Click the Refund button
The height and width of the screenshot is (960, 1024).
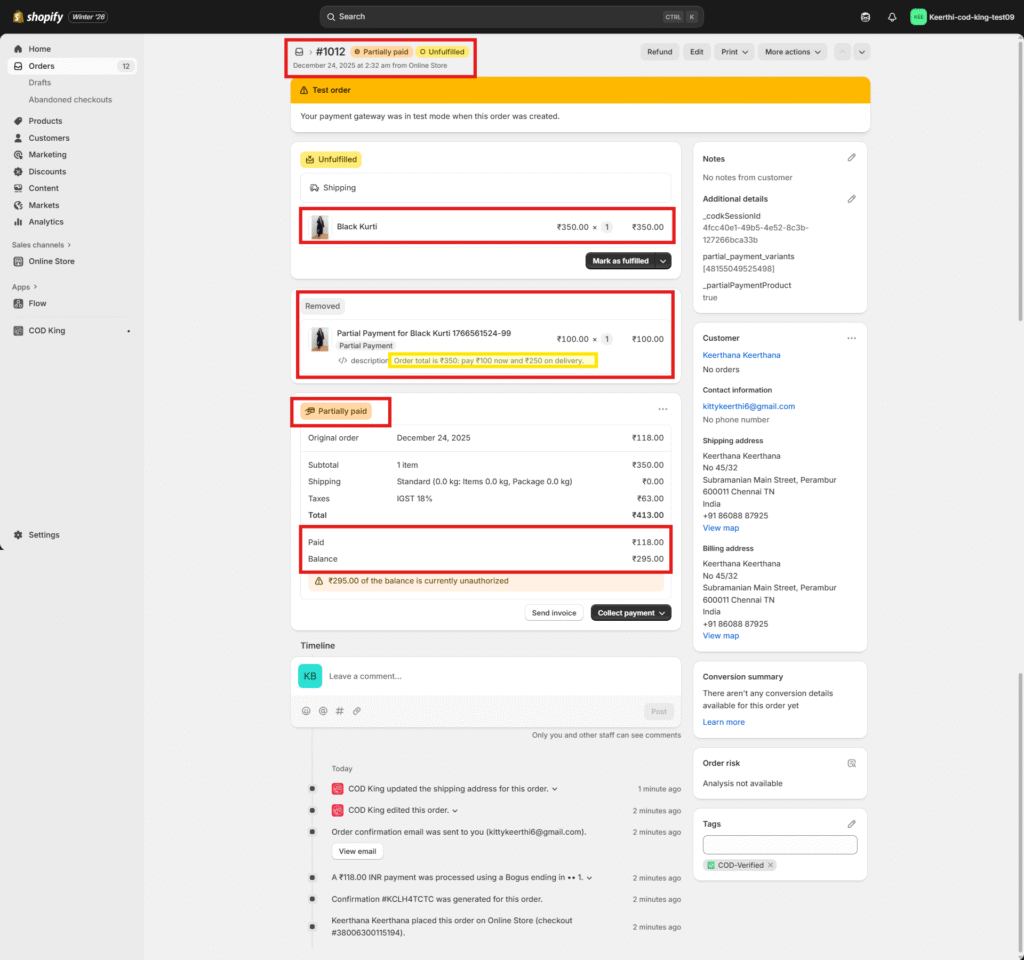[x=659, y=52]
